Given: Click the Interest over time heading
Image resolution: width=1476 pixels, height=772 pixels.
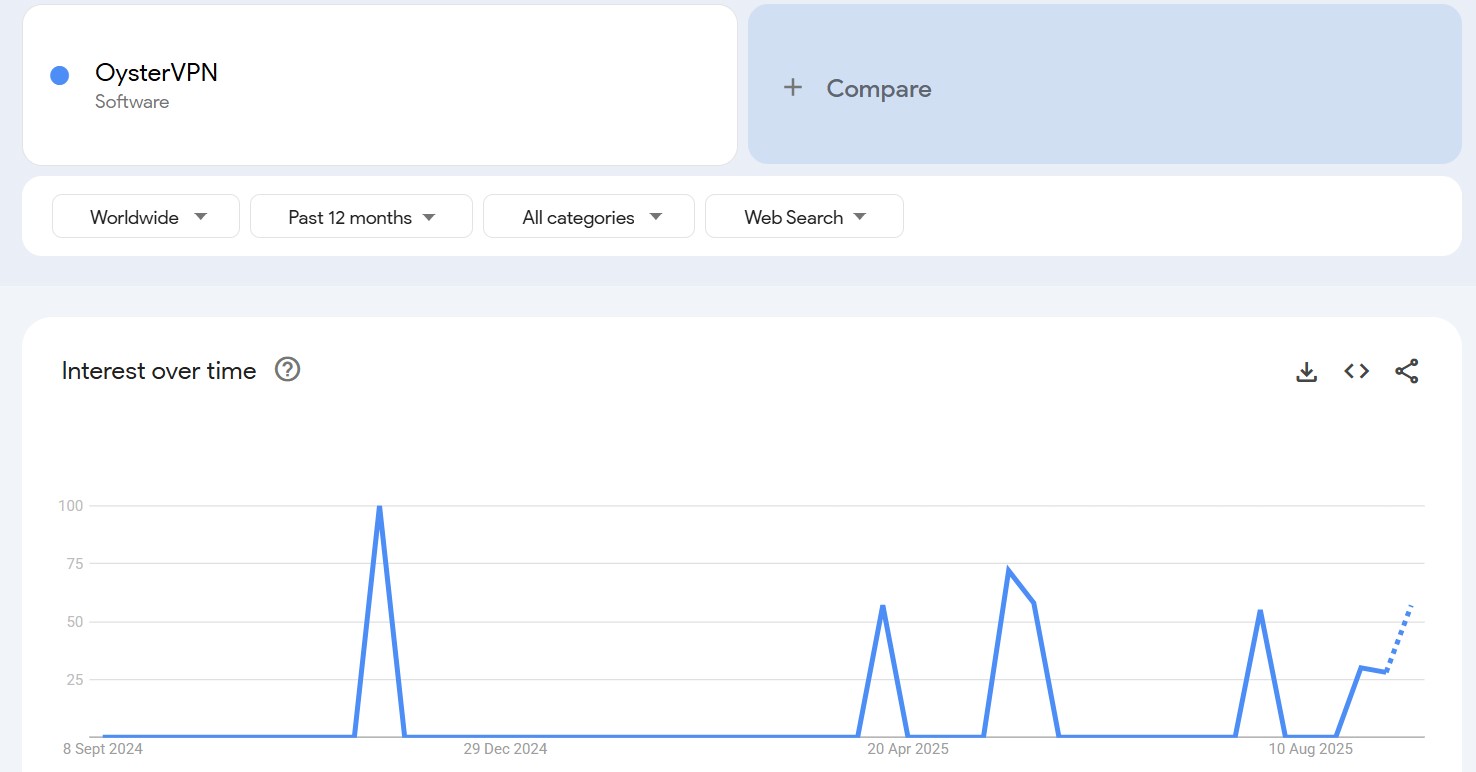Looking at the screenshot, I should coord(159,371).
